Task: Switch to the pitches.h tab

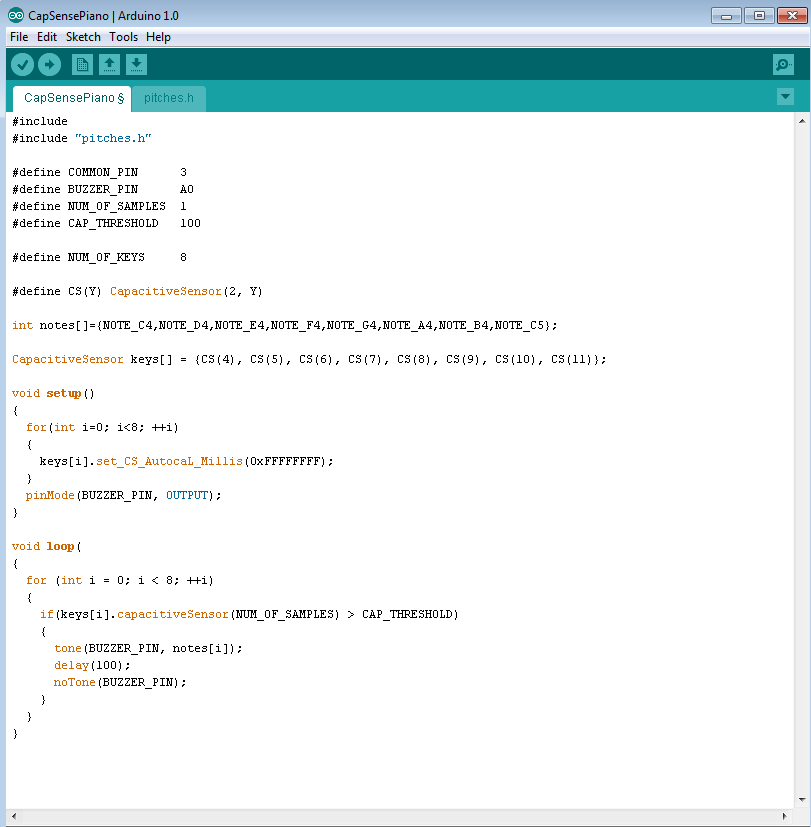Action: pyautogui.click(x=169, y=98)
